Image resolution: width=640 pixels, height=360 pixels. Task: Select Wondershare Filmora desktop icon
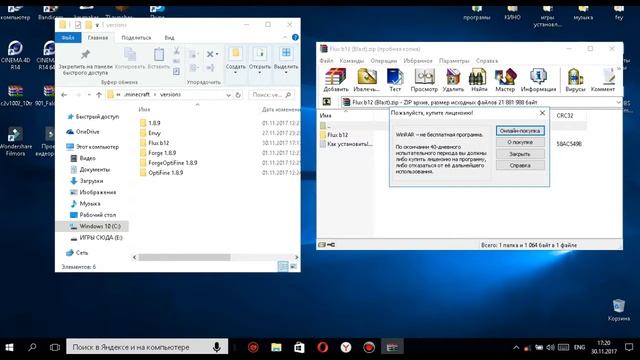tap(15, 142)
